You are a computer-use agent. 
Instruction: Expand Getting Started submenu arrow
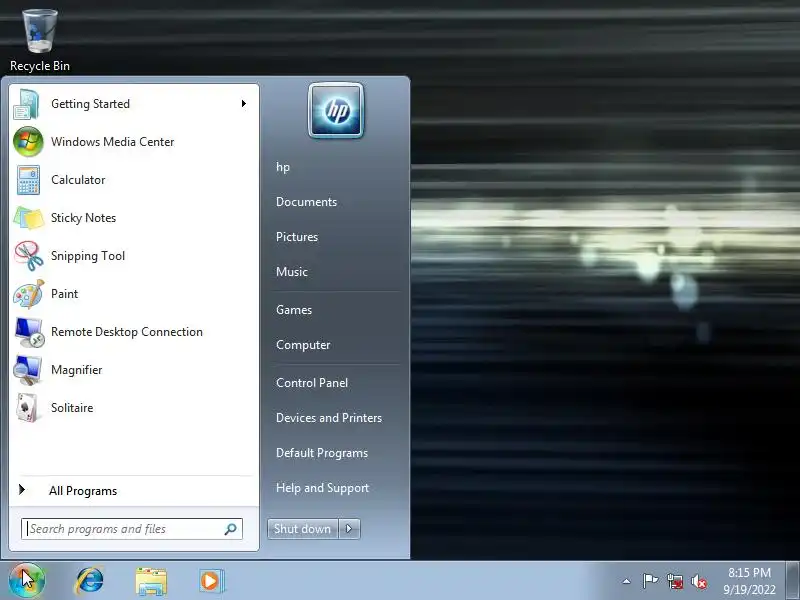(x=244, y=104)
